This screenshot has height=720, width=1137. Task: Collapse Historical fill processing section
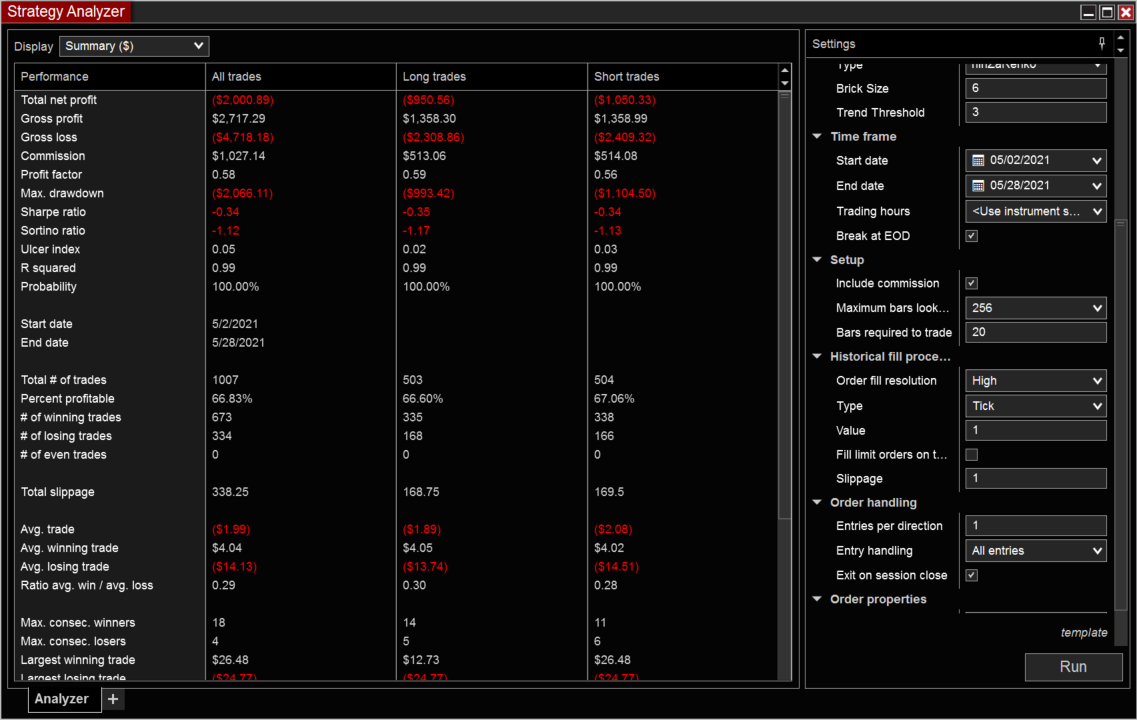[817, 357]
